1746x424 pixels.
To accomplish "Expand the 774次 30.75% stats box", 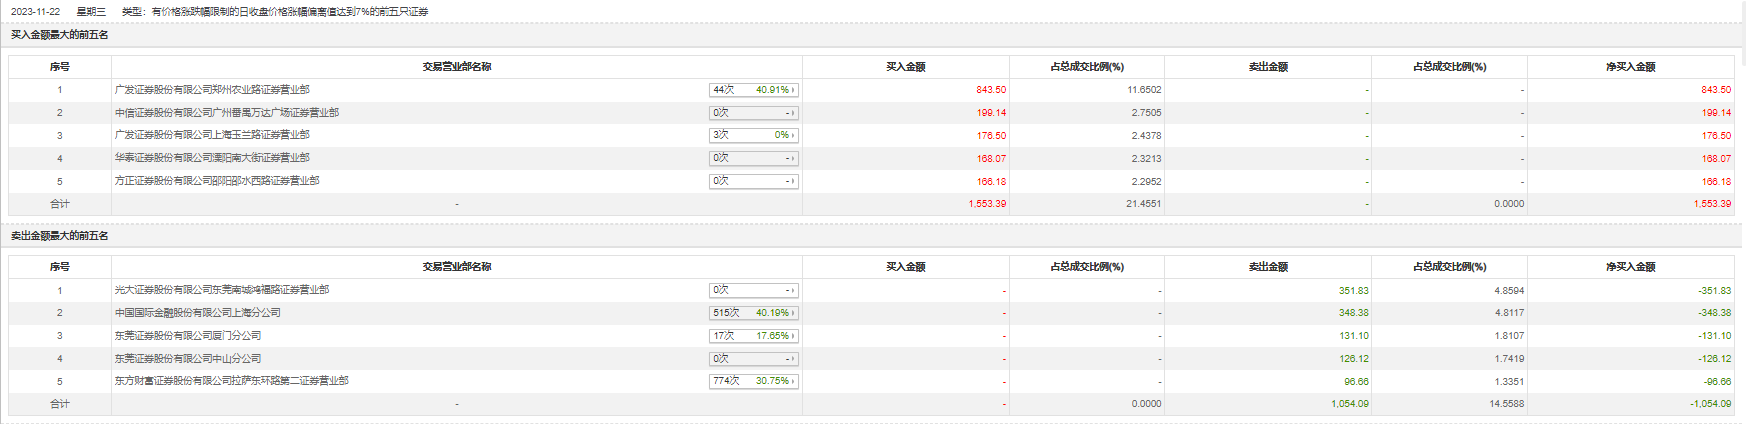I will tap(754, 381).
